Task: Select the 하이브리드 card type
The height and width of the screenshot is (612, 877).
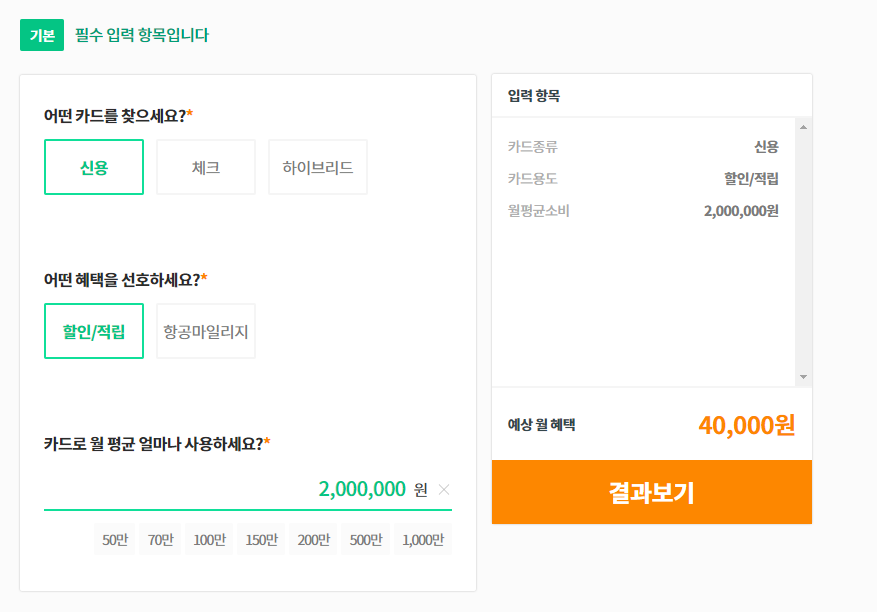Action: coord(317,167)
